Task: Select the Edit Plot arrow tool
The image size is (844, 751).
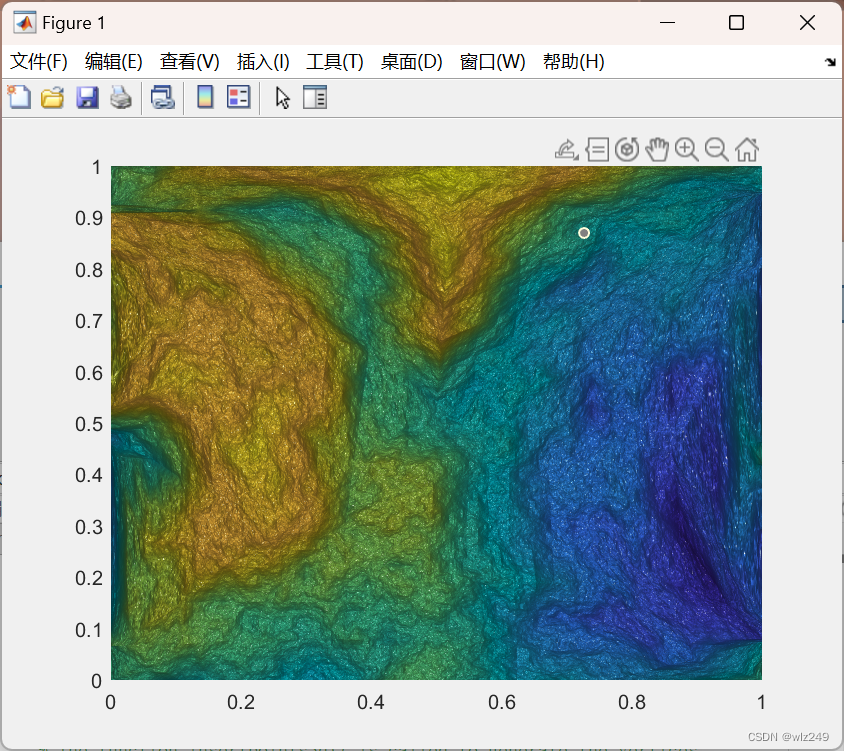Action: coord(283,98)
